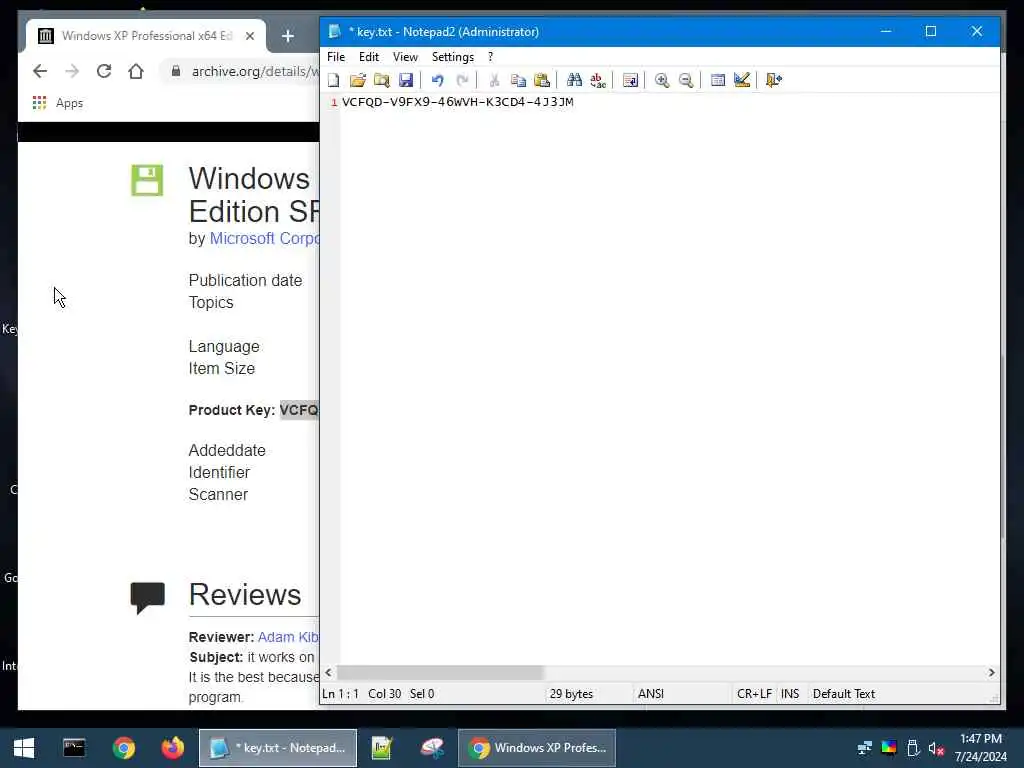This screenshot has width=1024, height=768.
Task: Click the Select Scheme toolbar icon
Action: click(x=718, y=80)
